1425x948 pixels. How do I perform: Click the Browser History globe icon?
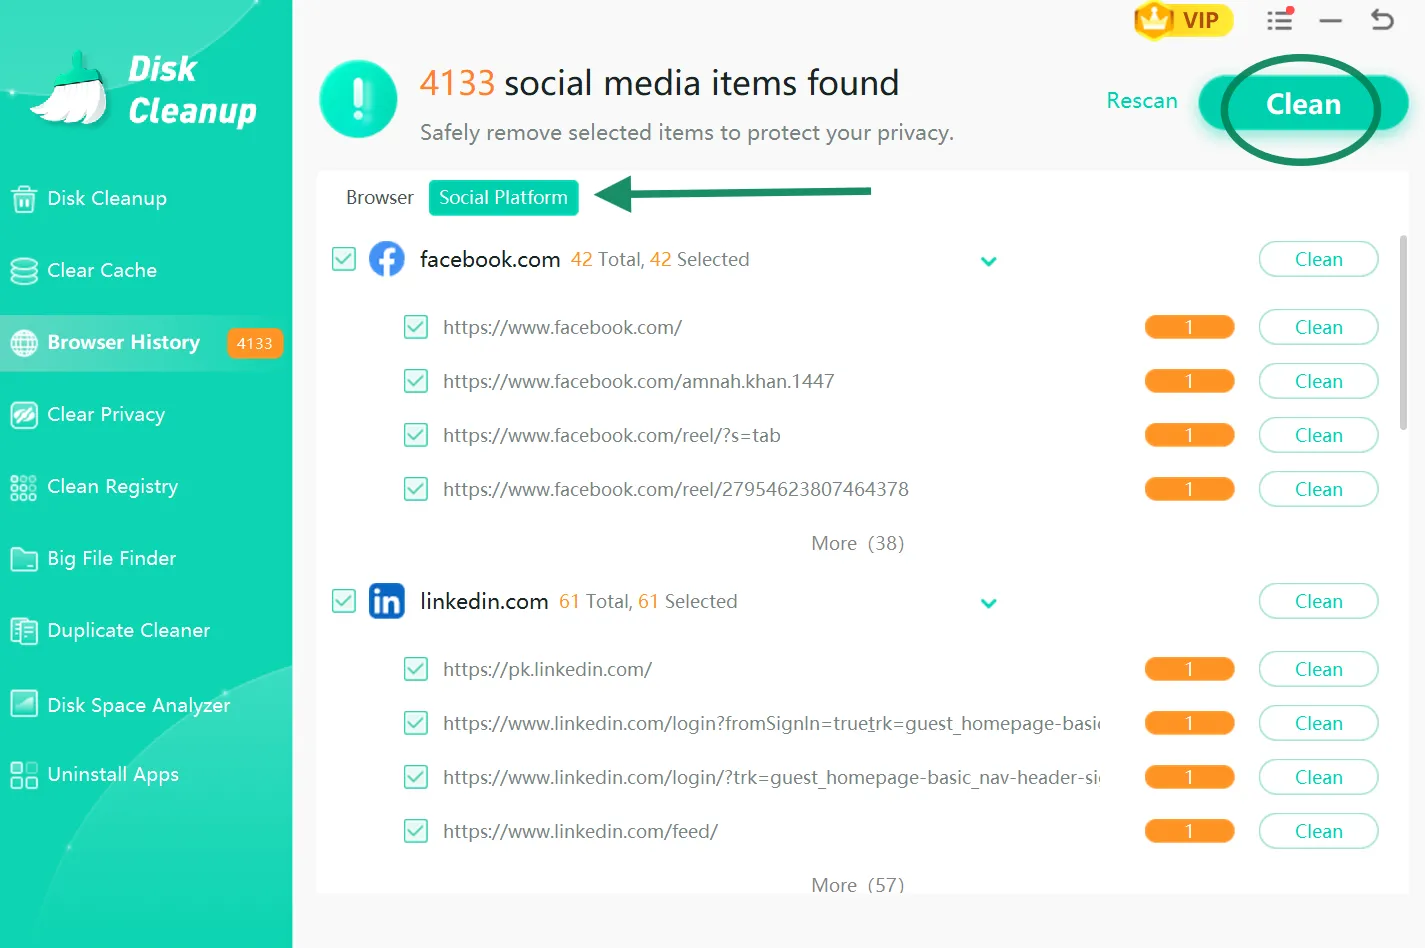pos(24,343)
